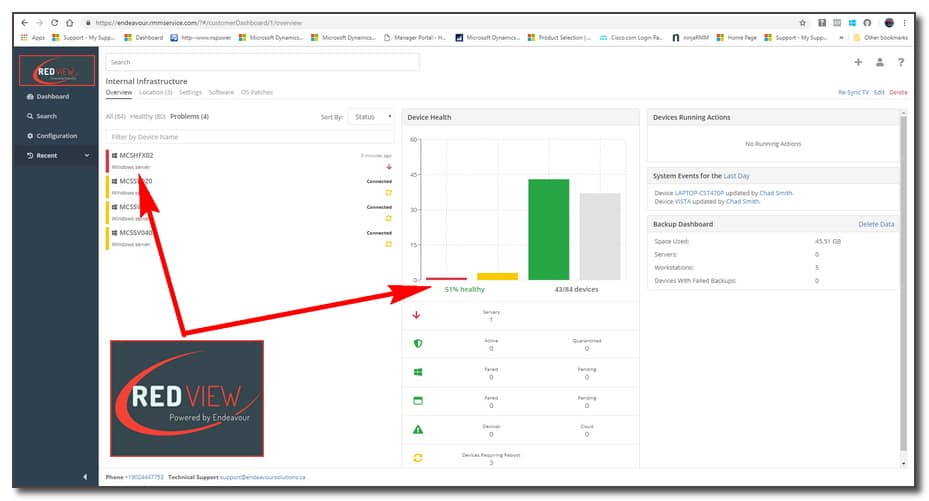Click the green bar in Device Health chart
929x501 pixels.
[x=548, y=229]
